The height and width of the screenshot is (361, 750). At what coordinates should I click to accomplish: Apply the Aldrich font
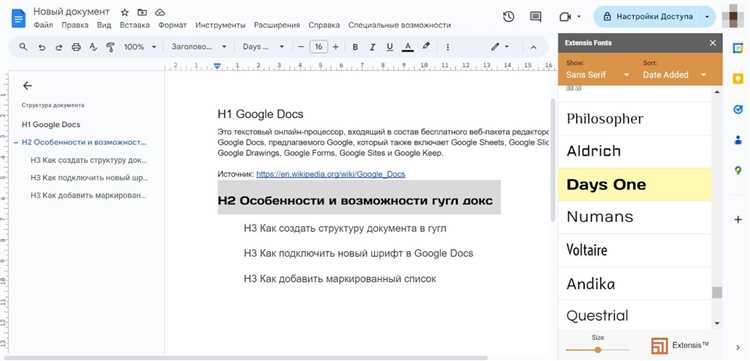click(635, 151)
